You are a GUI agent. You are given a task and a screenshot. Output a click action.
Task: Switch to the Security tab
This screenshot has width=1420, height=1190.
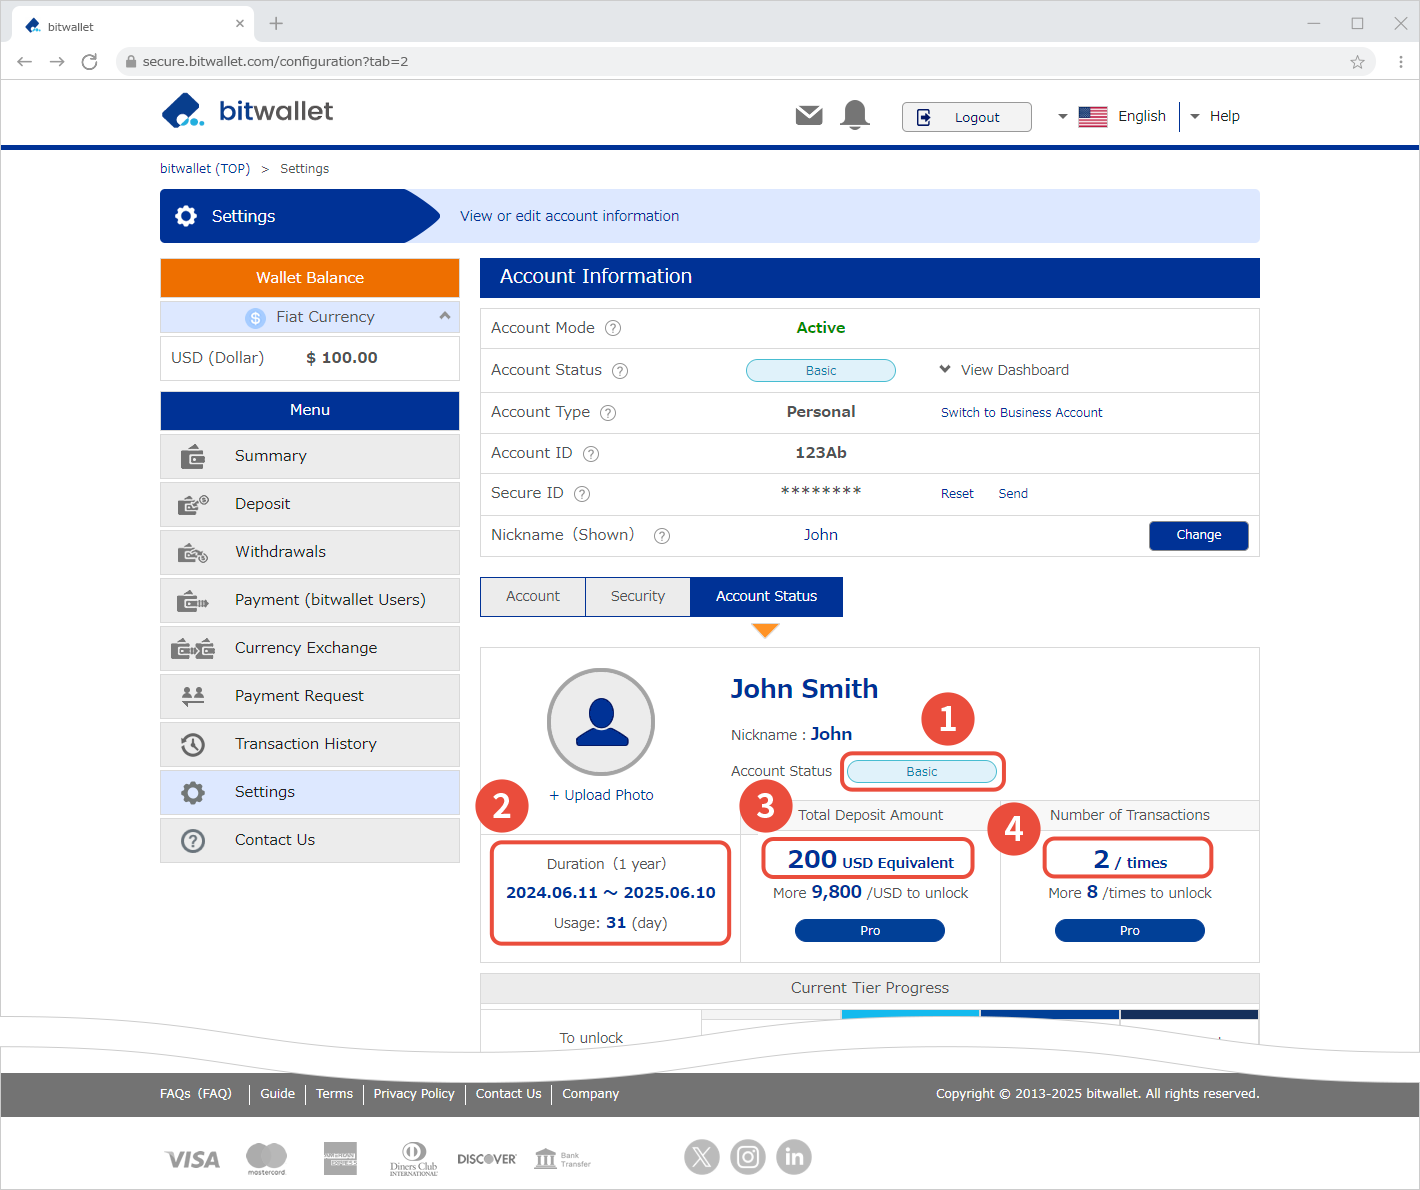637,596
